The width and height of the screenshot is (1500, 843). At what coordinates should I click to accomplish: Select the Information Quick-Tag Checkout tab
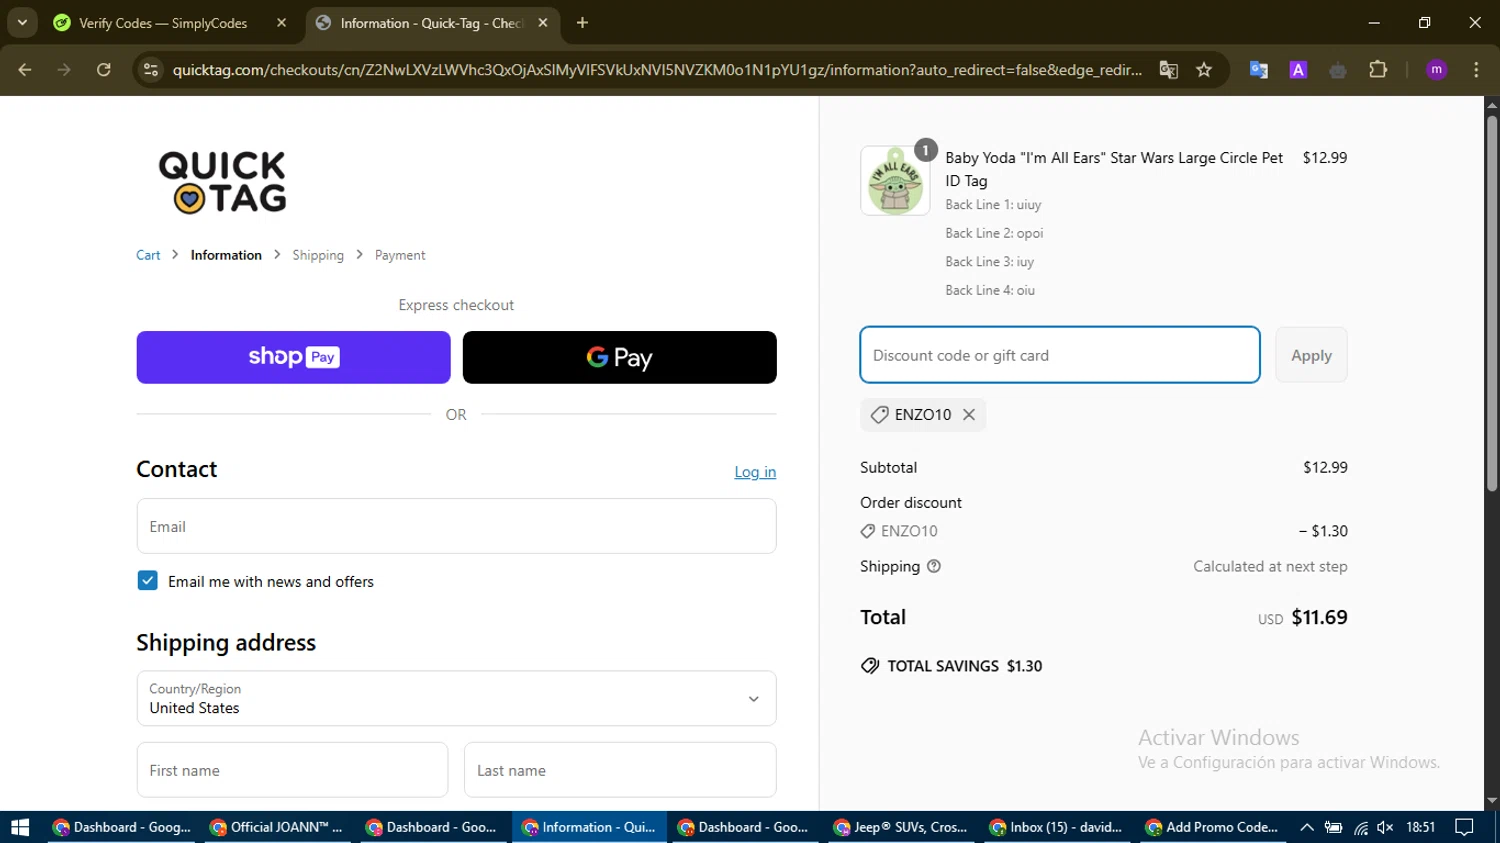[430, 23]
